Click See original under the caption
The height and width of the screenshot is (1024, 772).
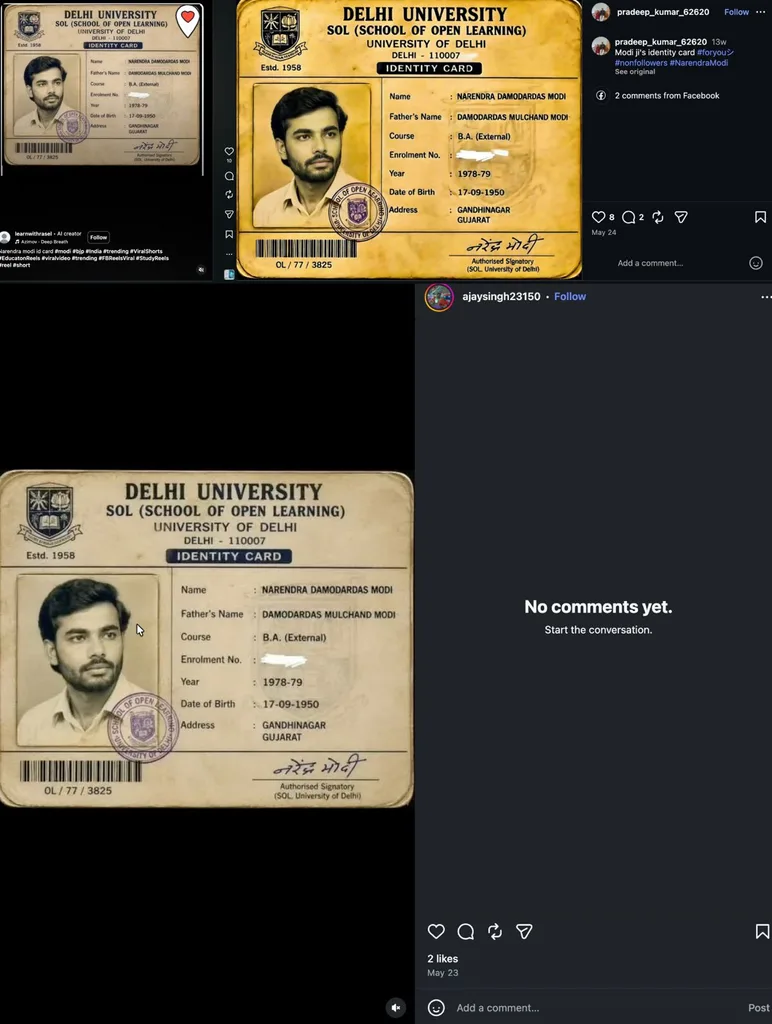[635, 72]
